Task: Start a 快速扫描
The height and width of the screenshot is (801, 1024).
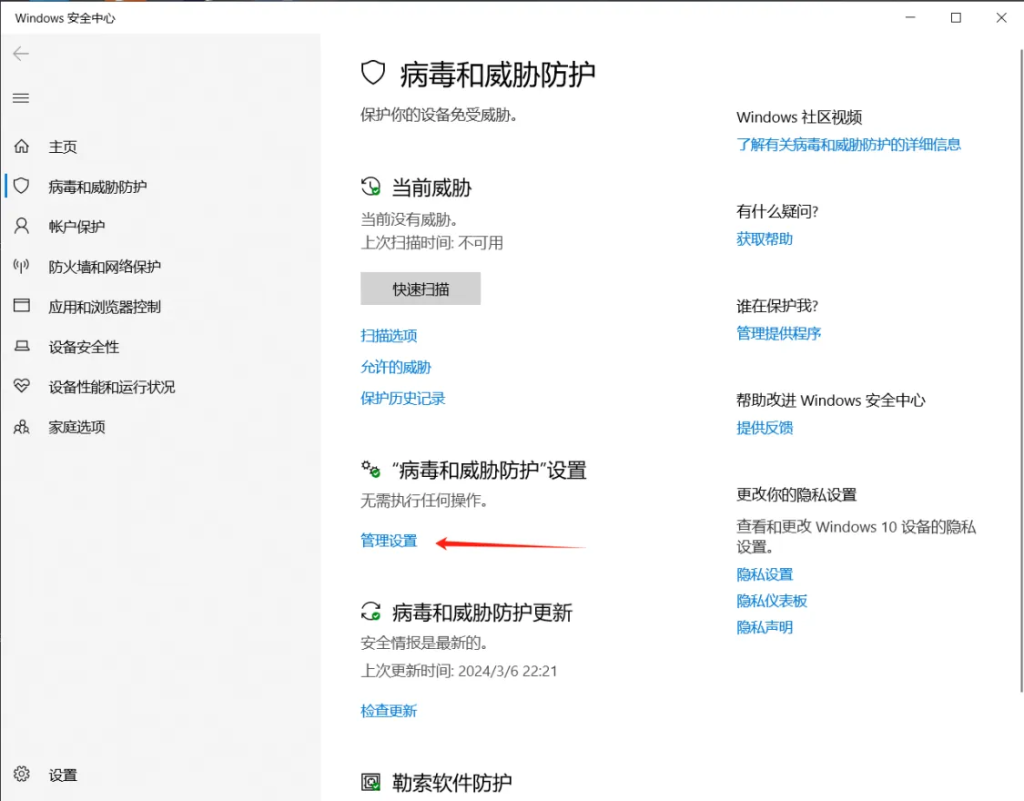Action: (421, 289)
